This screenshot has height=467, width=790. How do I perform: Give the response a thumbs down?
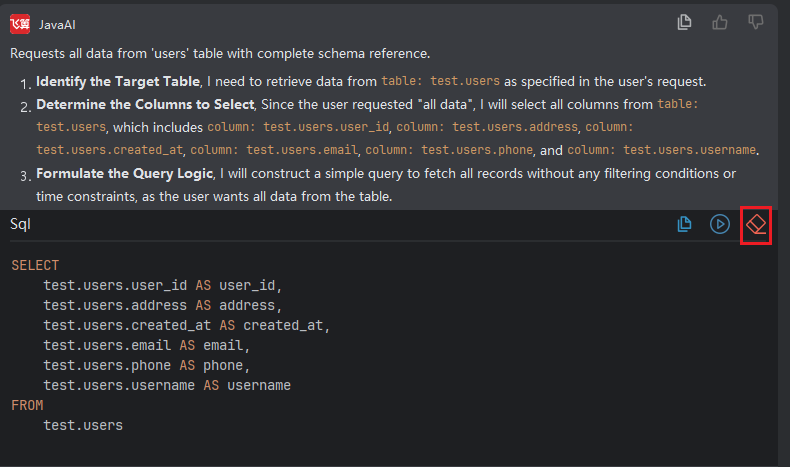756,22
